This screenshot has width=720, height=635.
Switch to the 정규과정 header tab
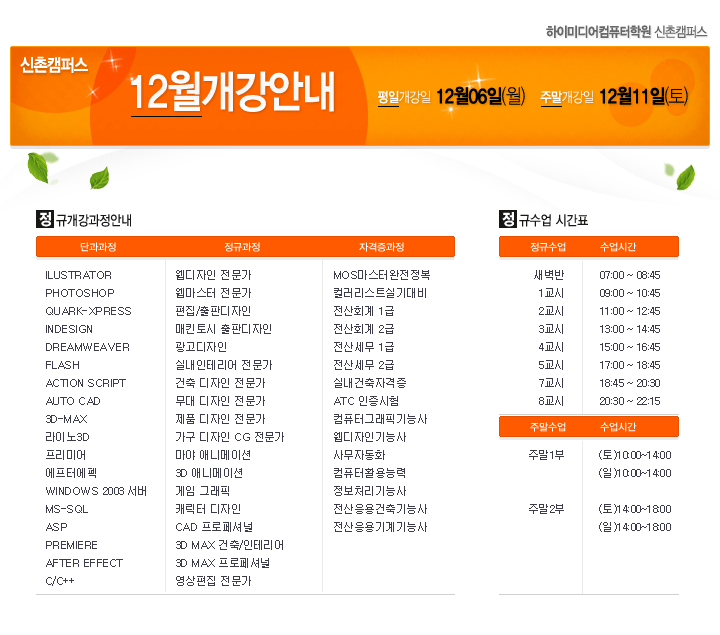click(x=242, y=247)
